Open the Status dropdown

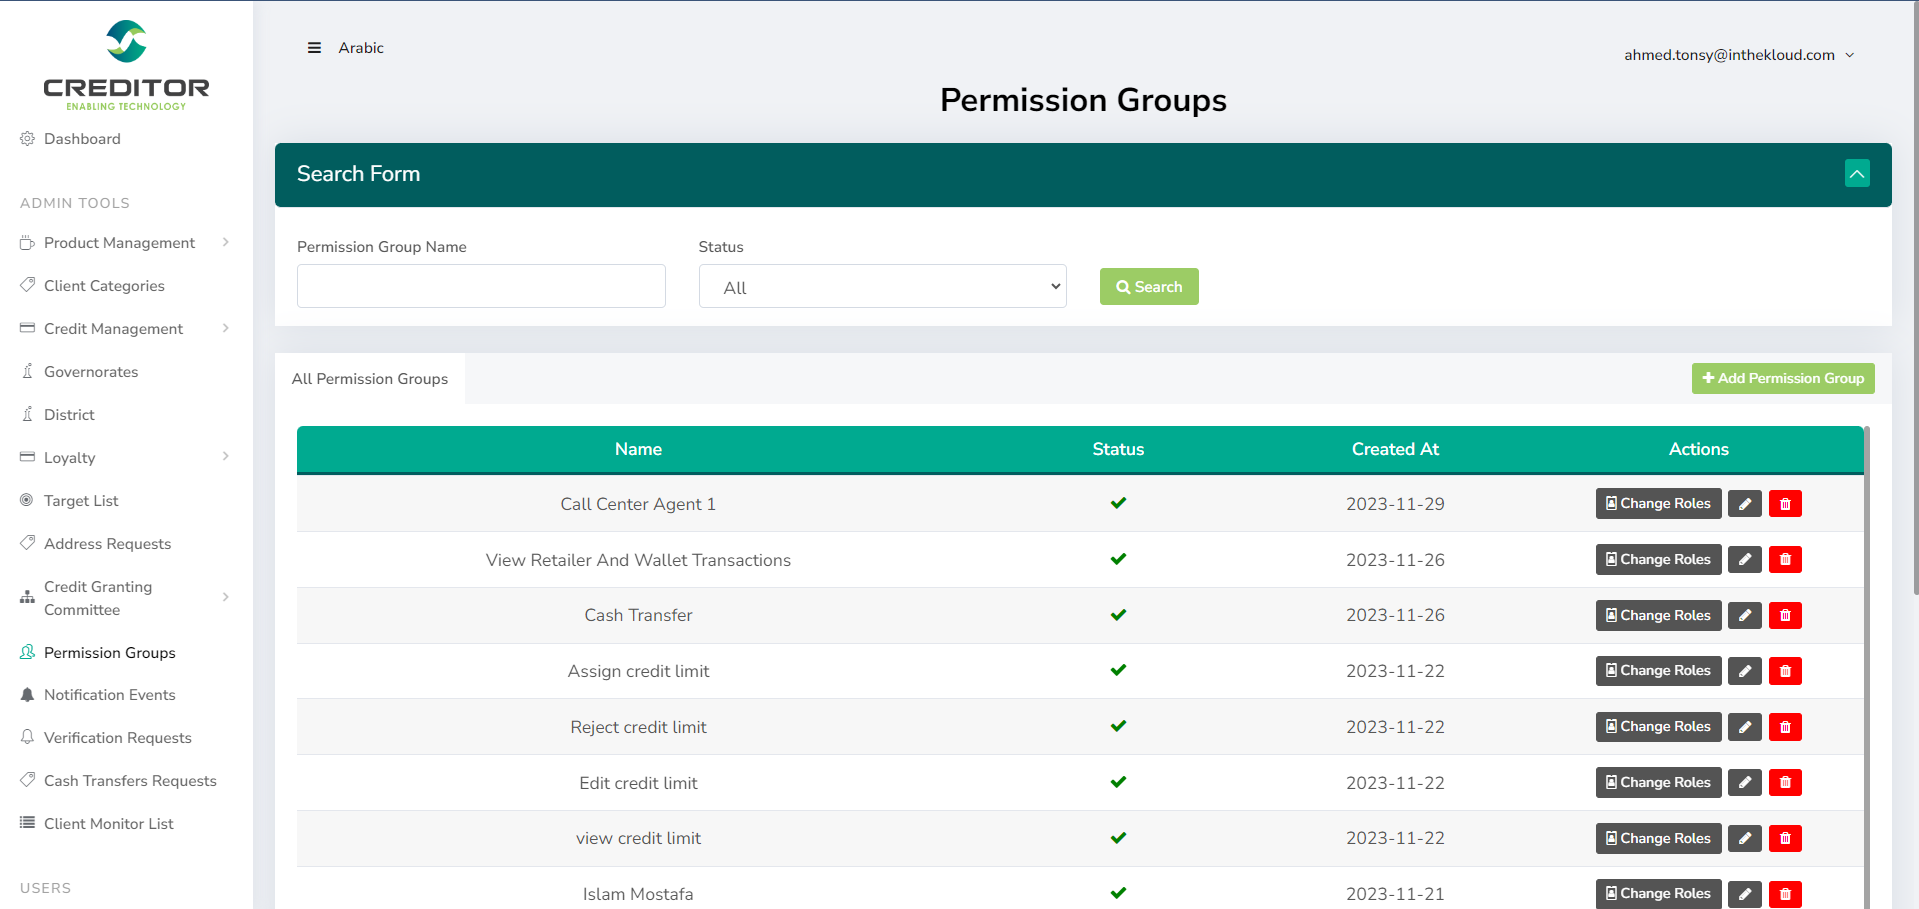pyautogui.click(x=882, y=287)
